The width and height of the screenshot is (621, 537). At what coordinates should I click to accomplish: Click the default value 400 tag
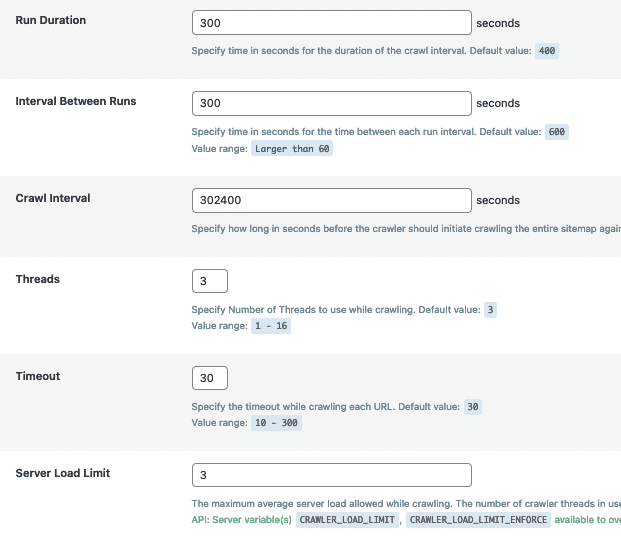[x=547, y=51]
